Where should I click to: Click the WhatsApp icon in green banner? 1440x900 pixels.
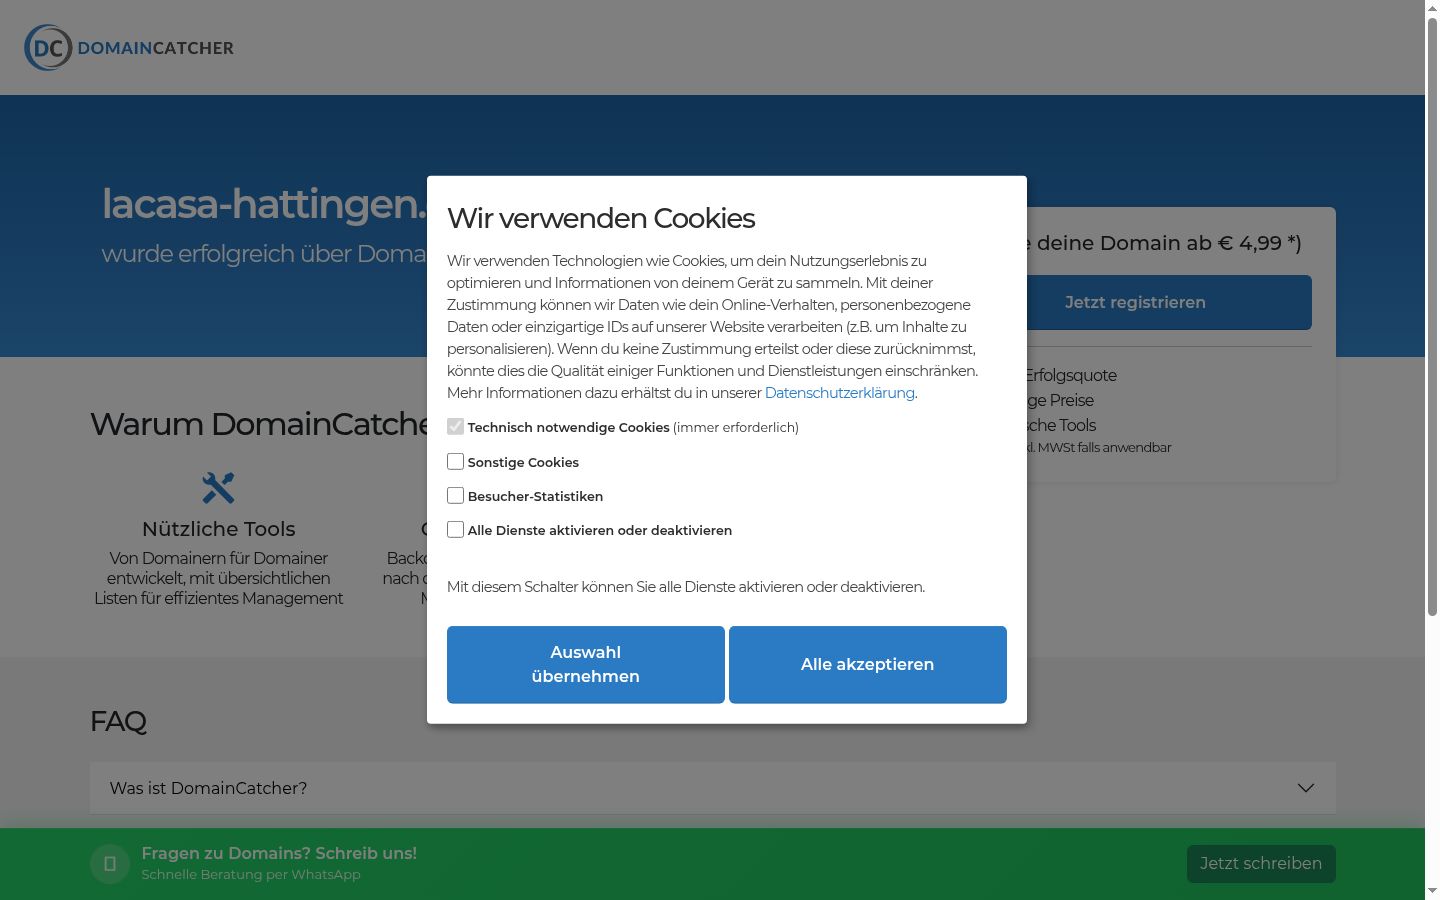coord(110,864)
